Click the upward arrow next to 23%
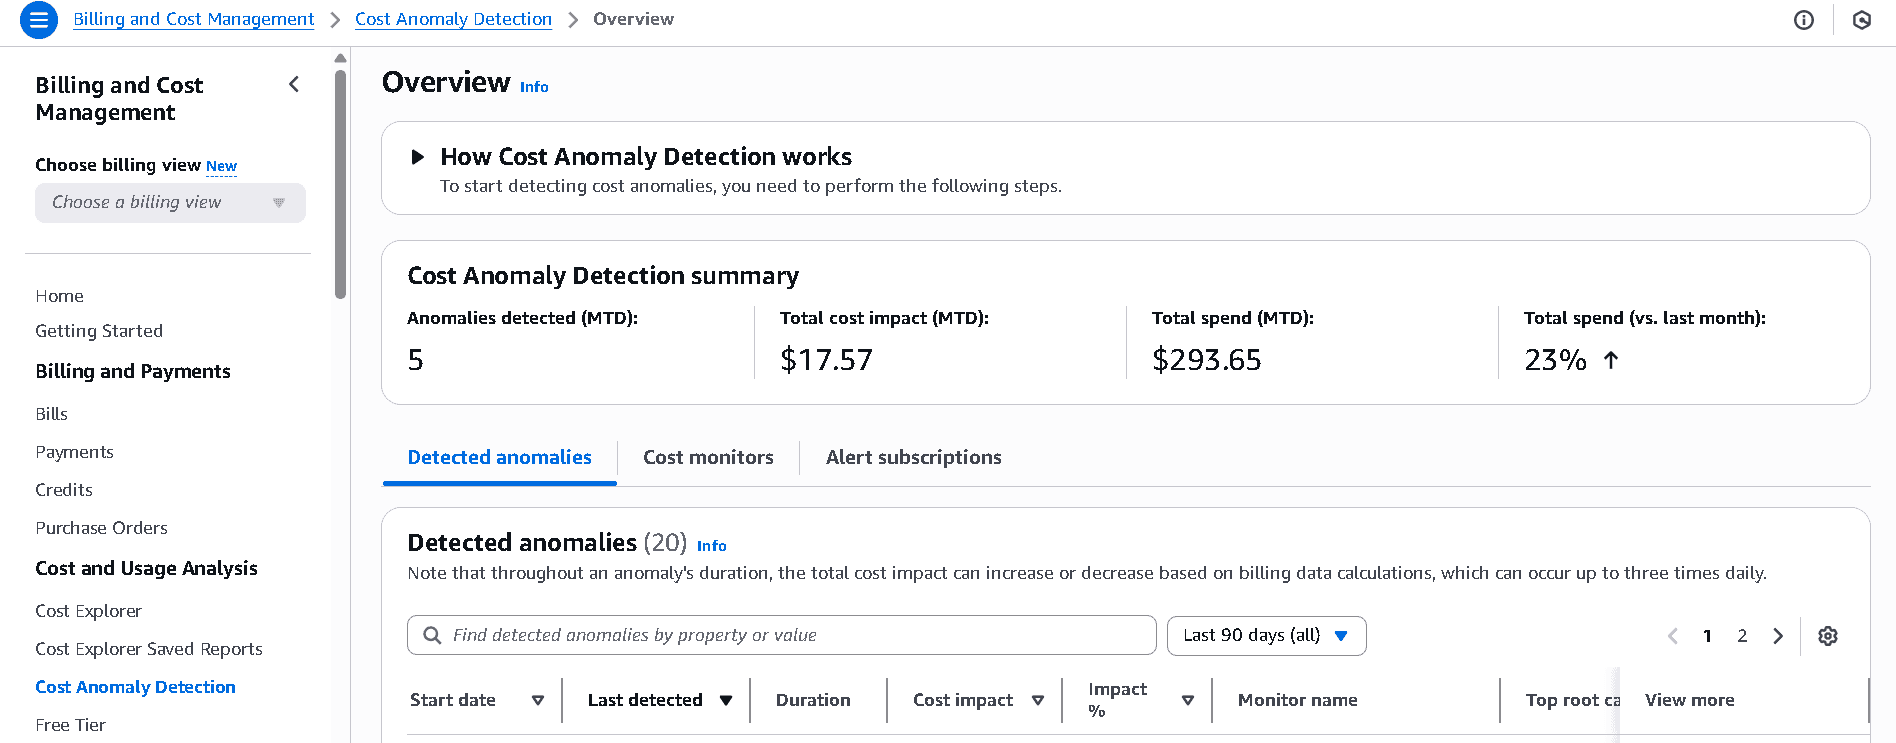 [x=1611, y=360]
